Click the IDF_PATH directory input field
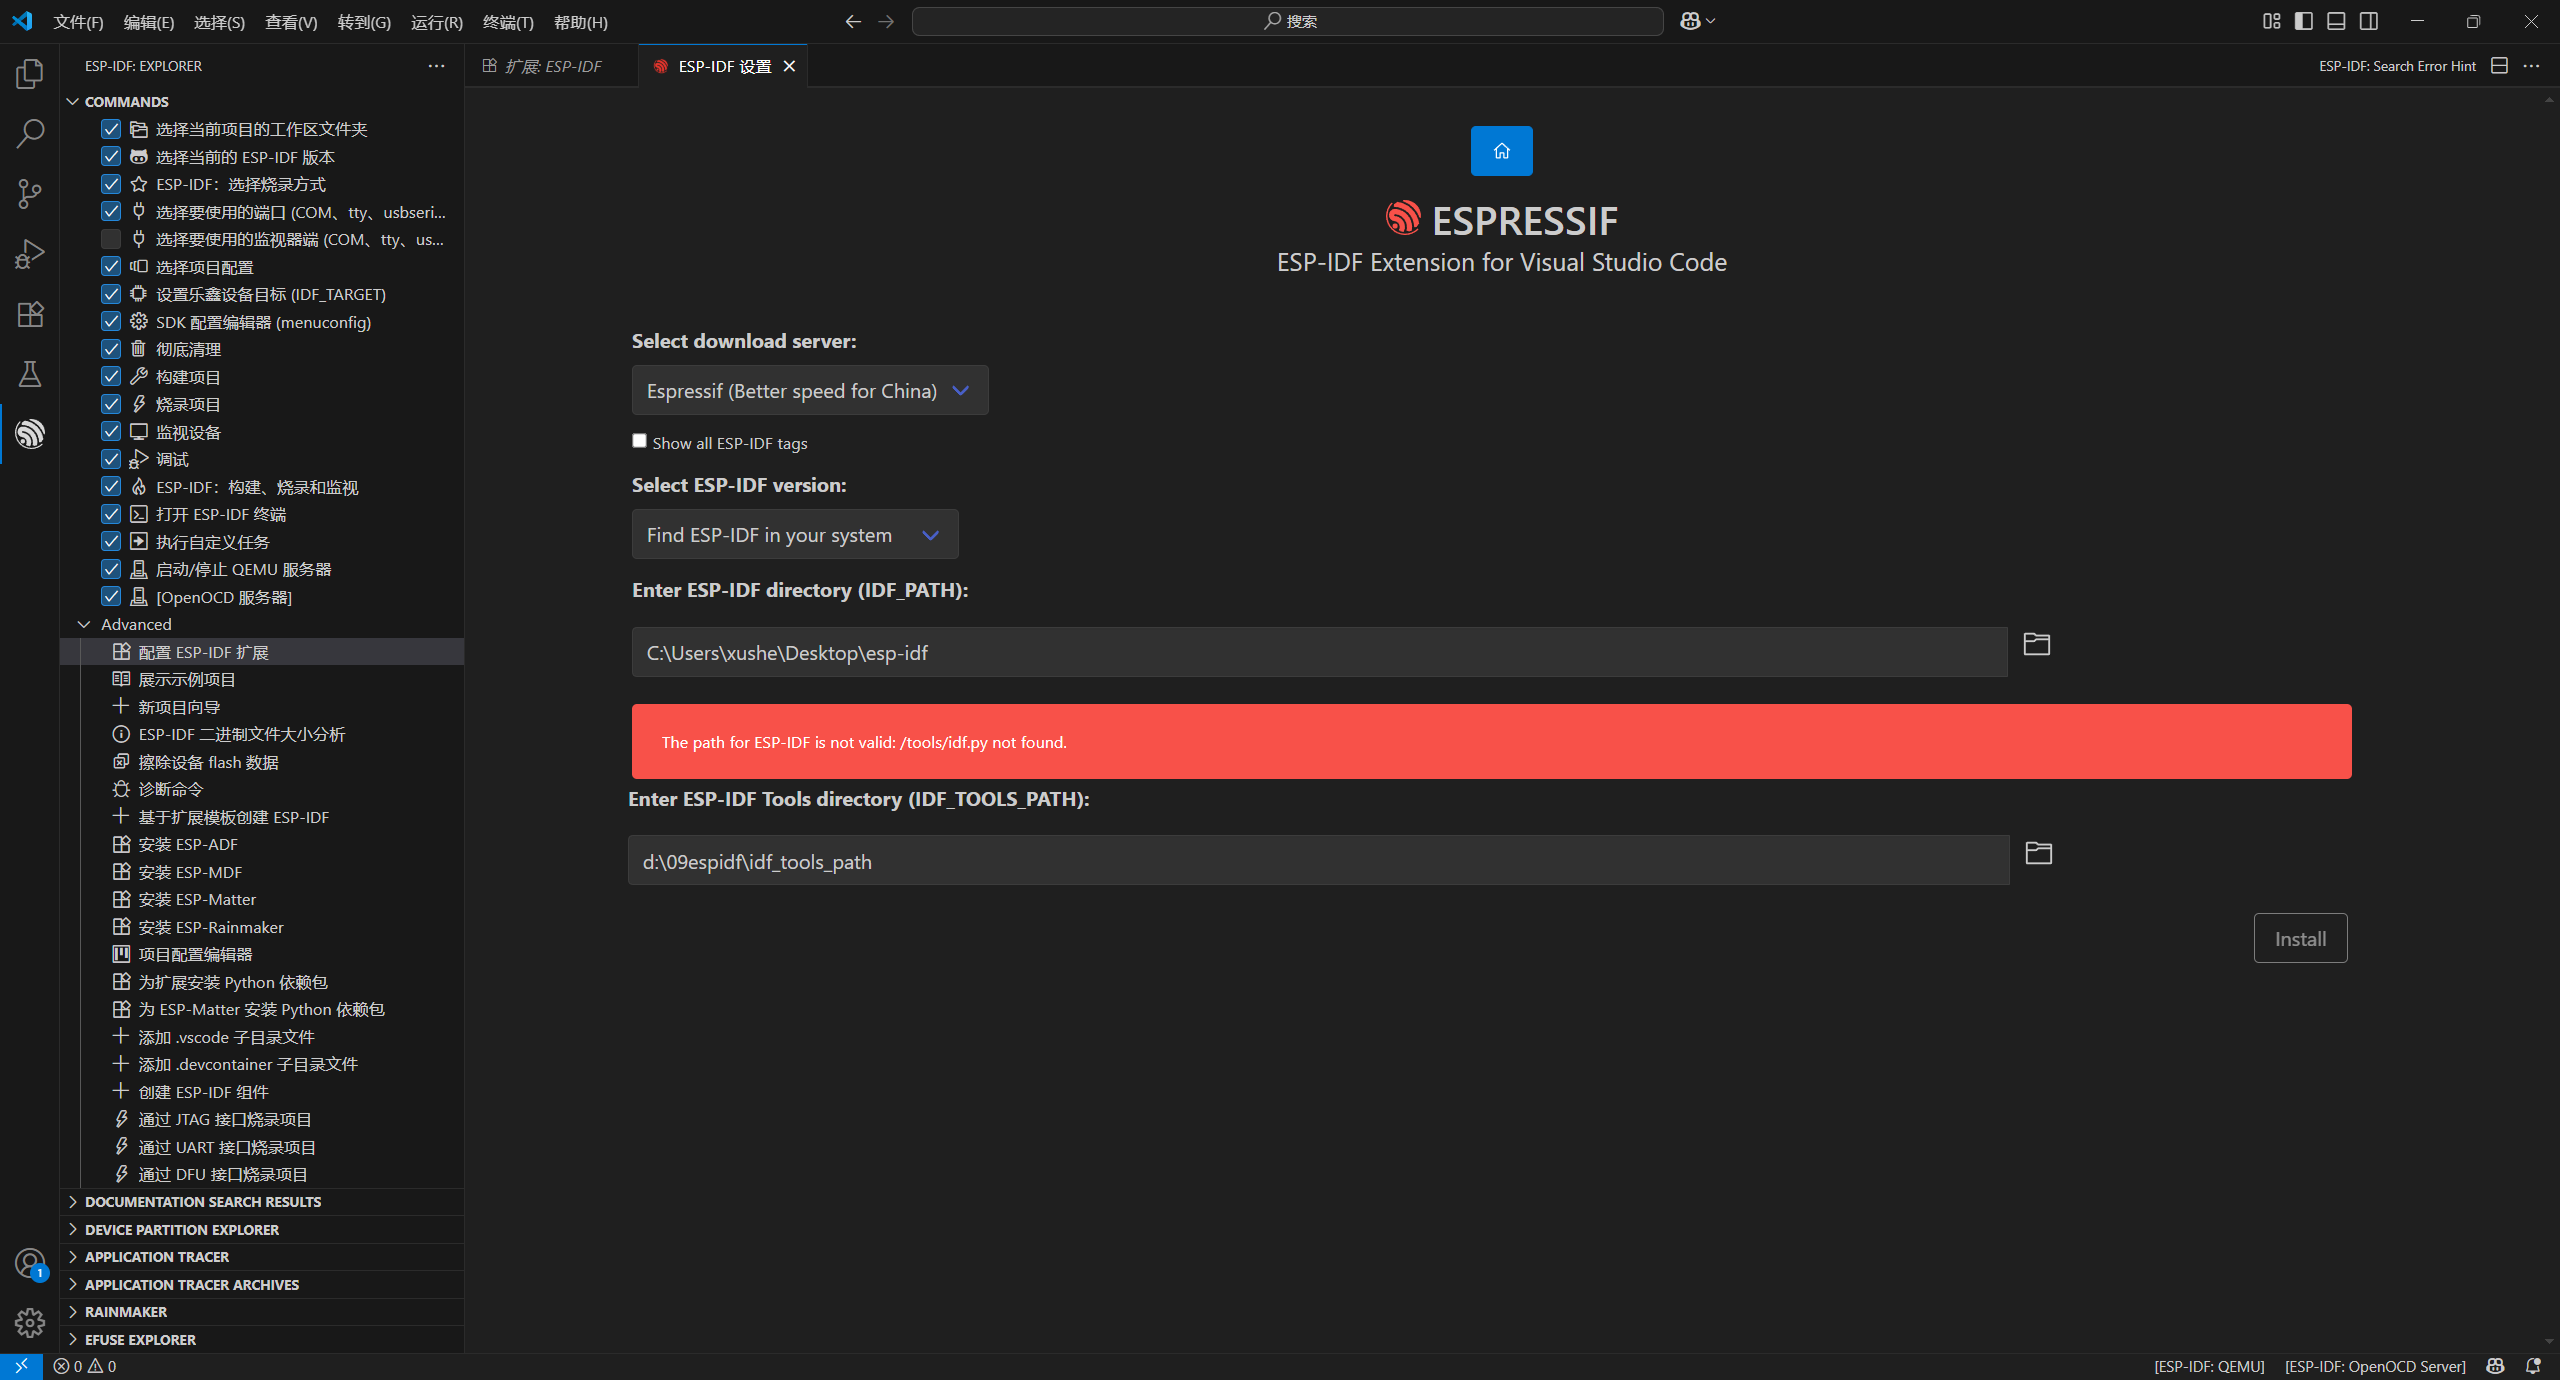Viewport: 2560px width, 1380px height. pyautogui.click(x=1318, y=653)
